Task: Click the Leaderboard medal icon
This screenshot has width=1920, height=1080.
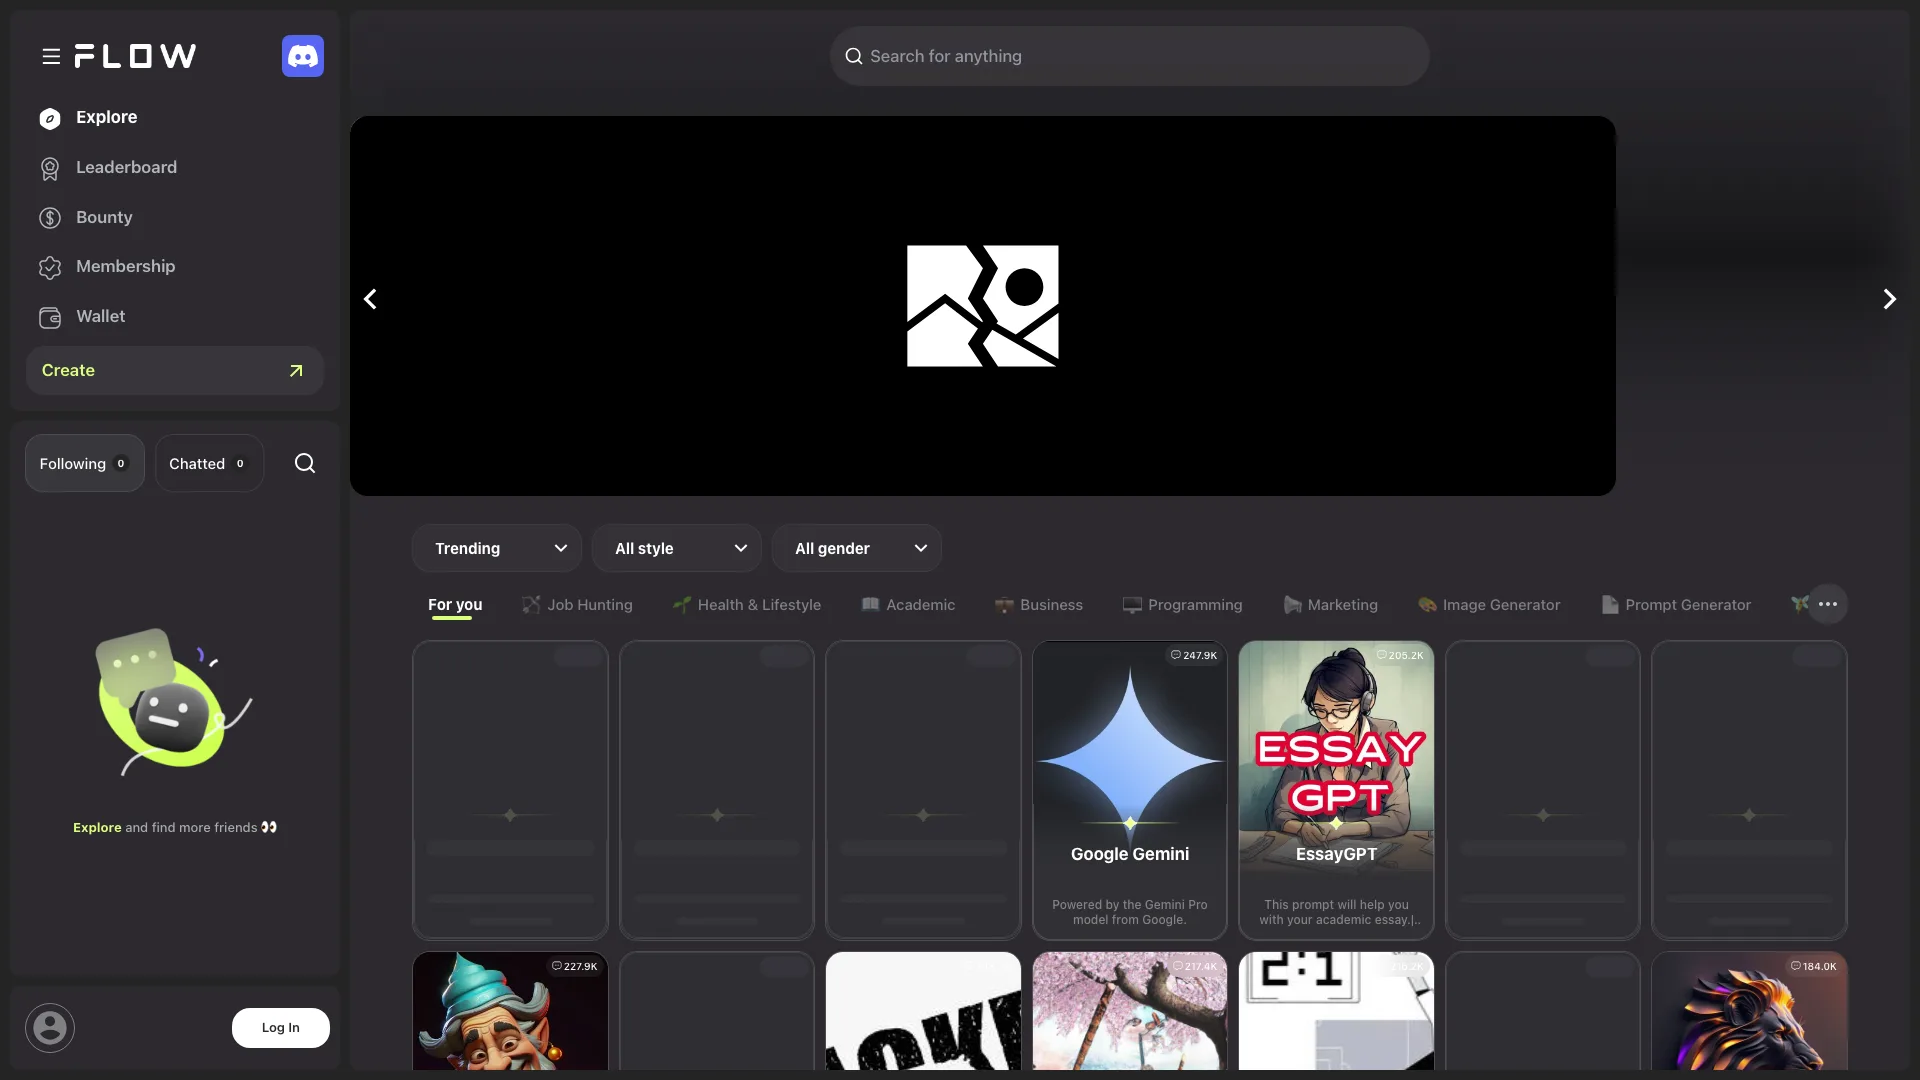Action: click(50, 169)
